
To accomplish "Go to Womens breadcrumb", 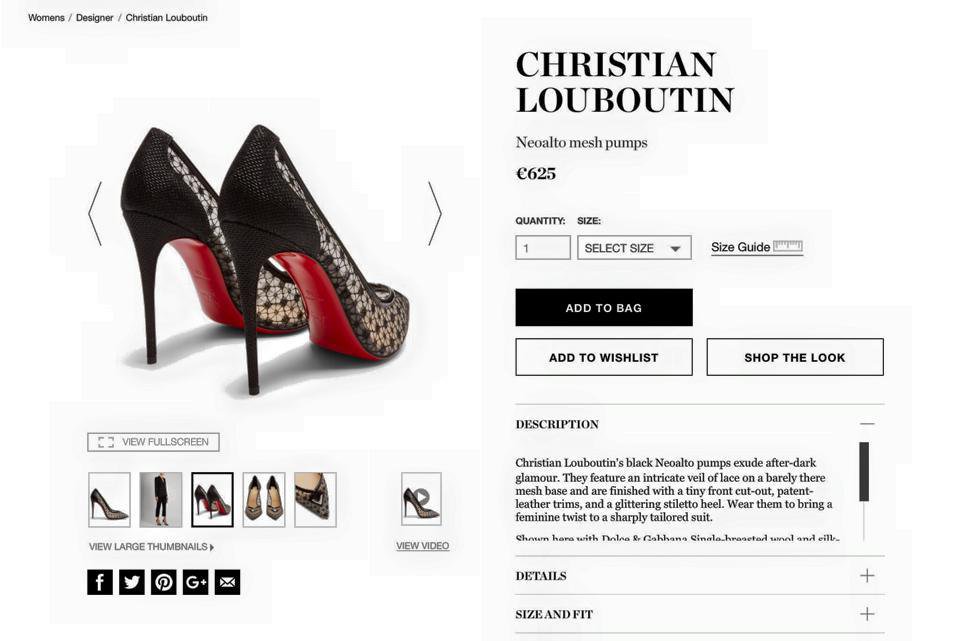I will [x=46, y=18].
